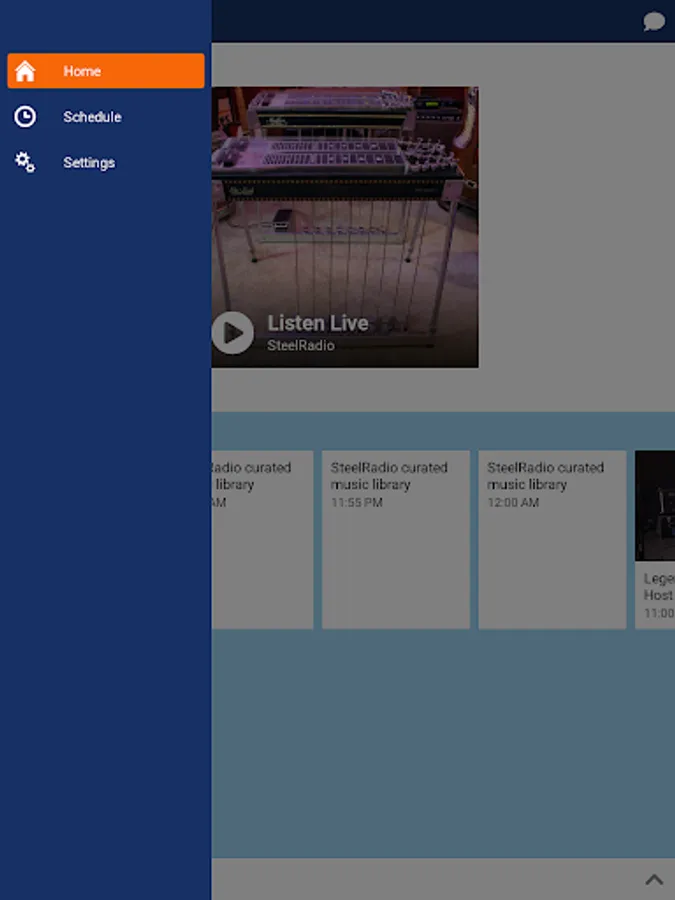Open the 11:55 PM curated music library card
This screenshot has height=900, width=675.
[396, 540]
